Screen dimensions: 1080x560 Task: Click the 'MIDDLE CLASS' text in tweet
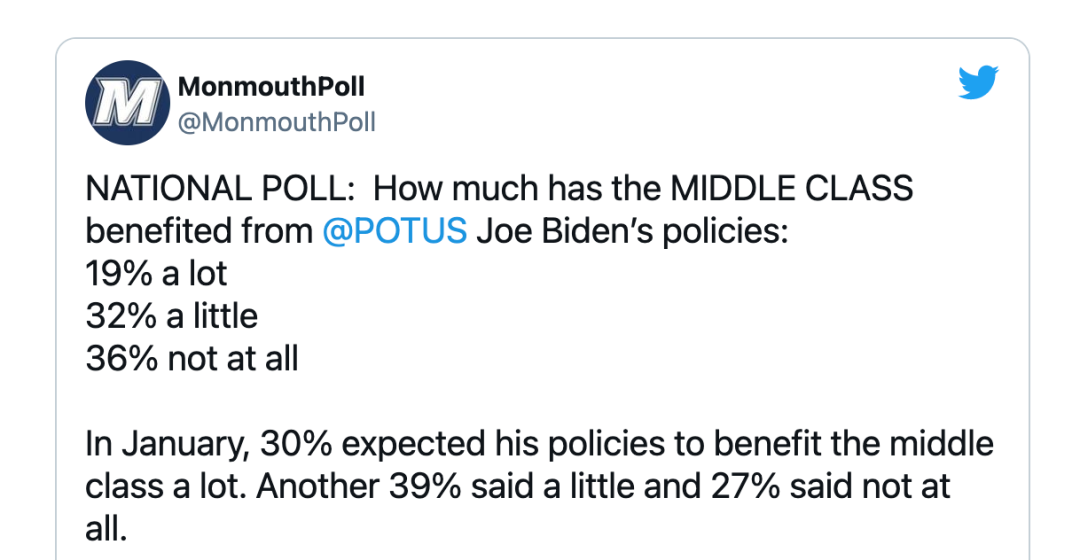click(x=791, y=189)
